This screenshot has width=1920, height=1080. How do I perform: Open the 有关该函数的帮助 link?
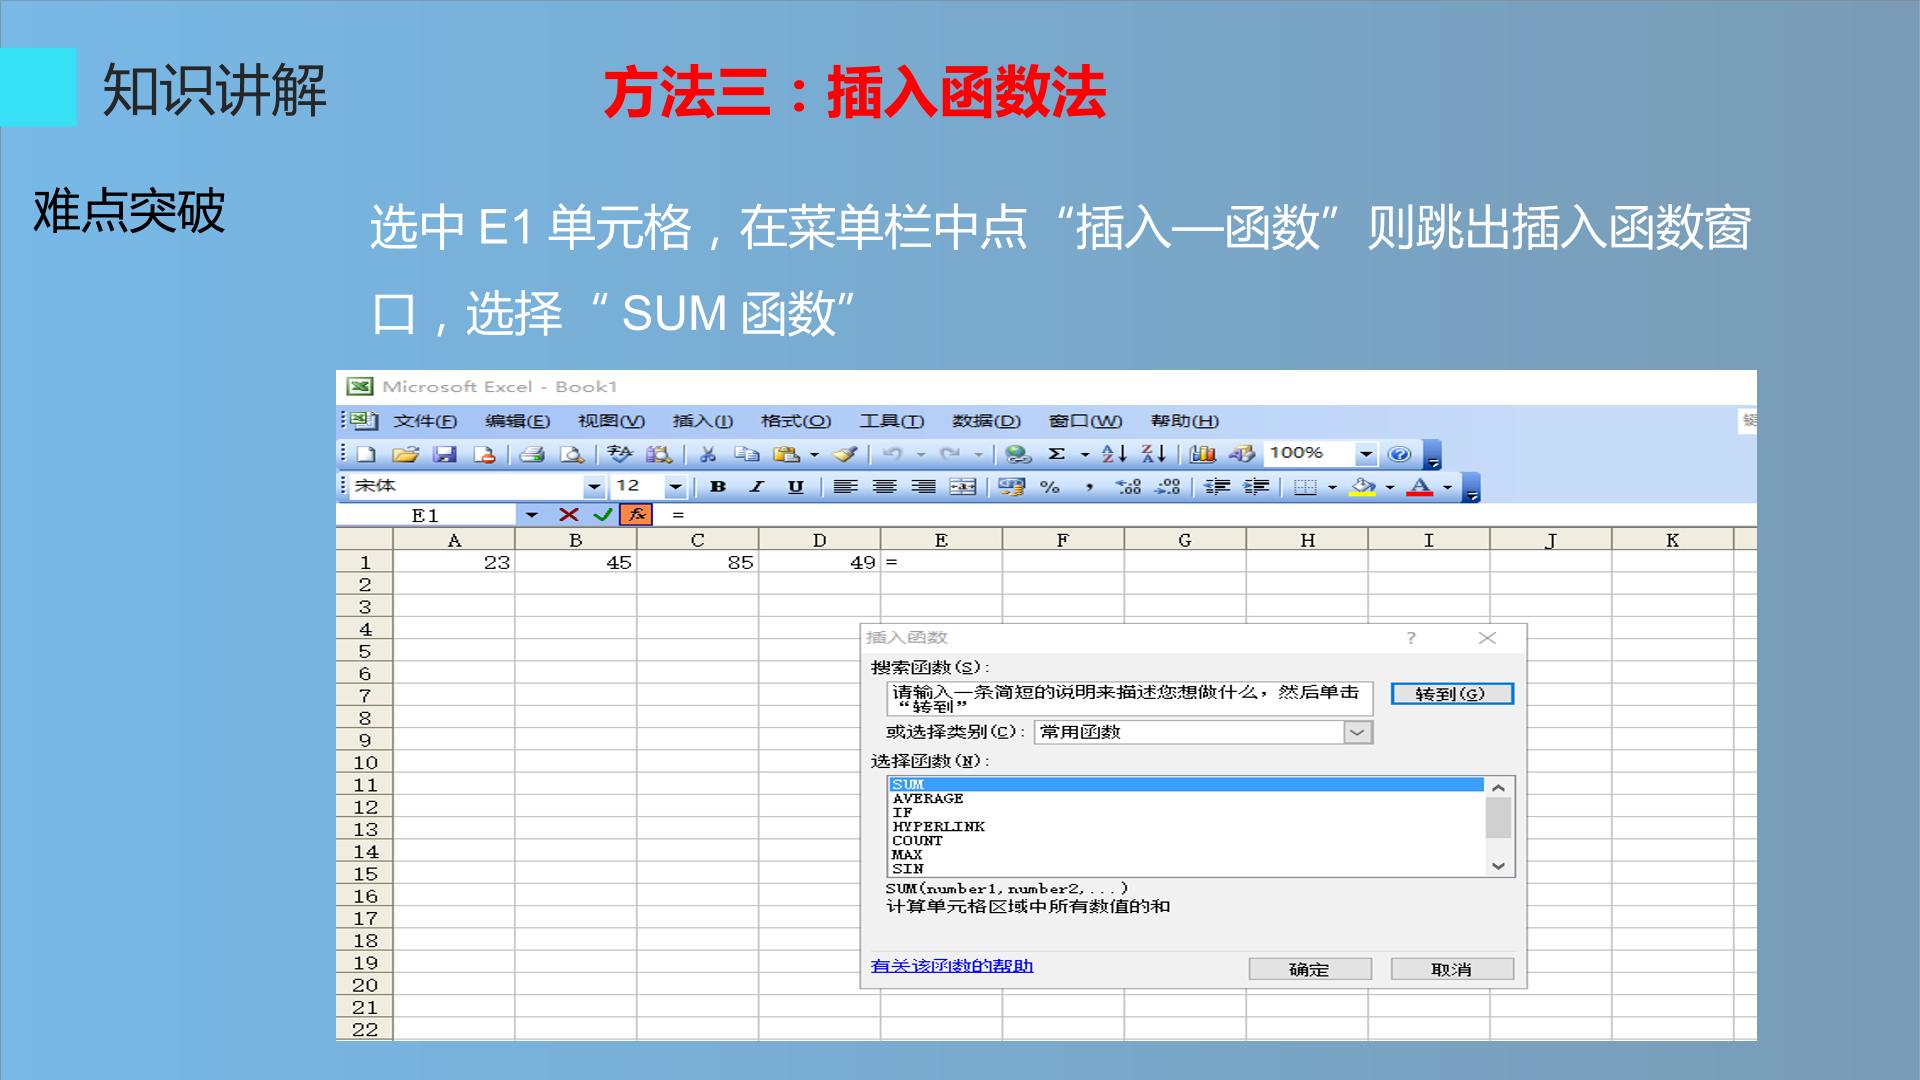coord(952,966)
